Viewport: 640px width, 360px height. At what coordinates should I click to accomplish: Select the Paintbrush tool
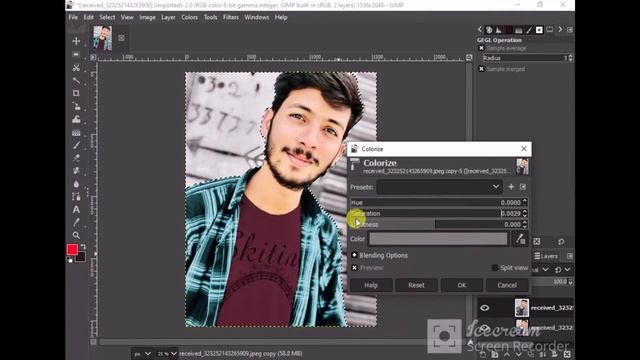(x=76, y=145)
